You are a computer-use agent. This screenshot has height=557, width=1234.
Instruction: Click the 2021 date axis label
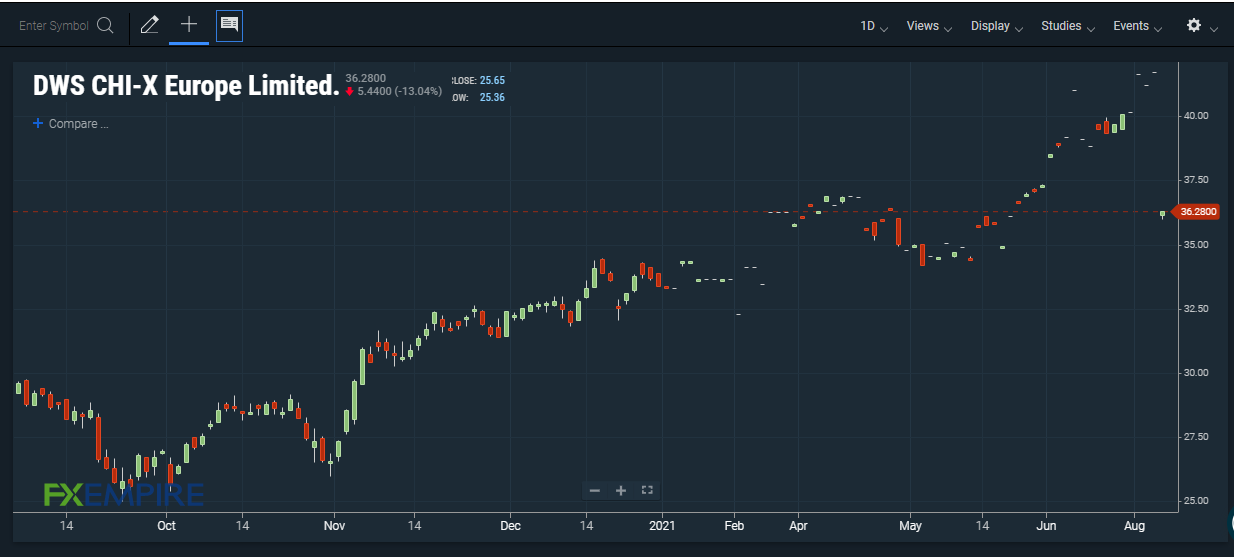[663, 525]
